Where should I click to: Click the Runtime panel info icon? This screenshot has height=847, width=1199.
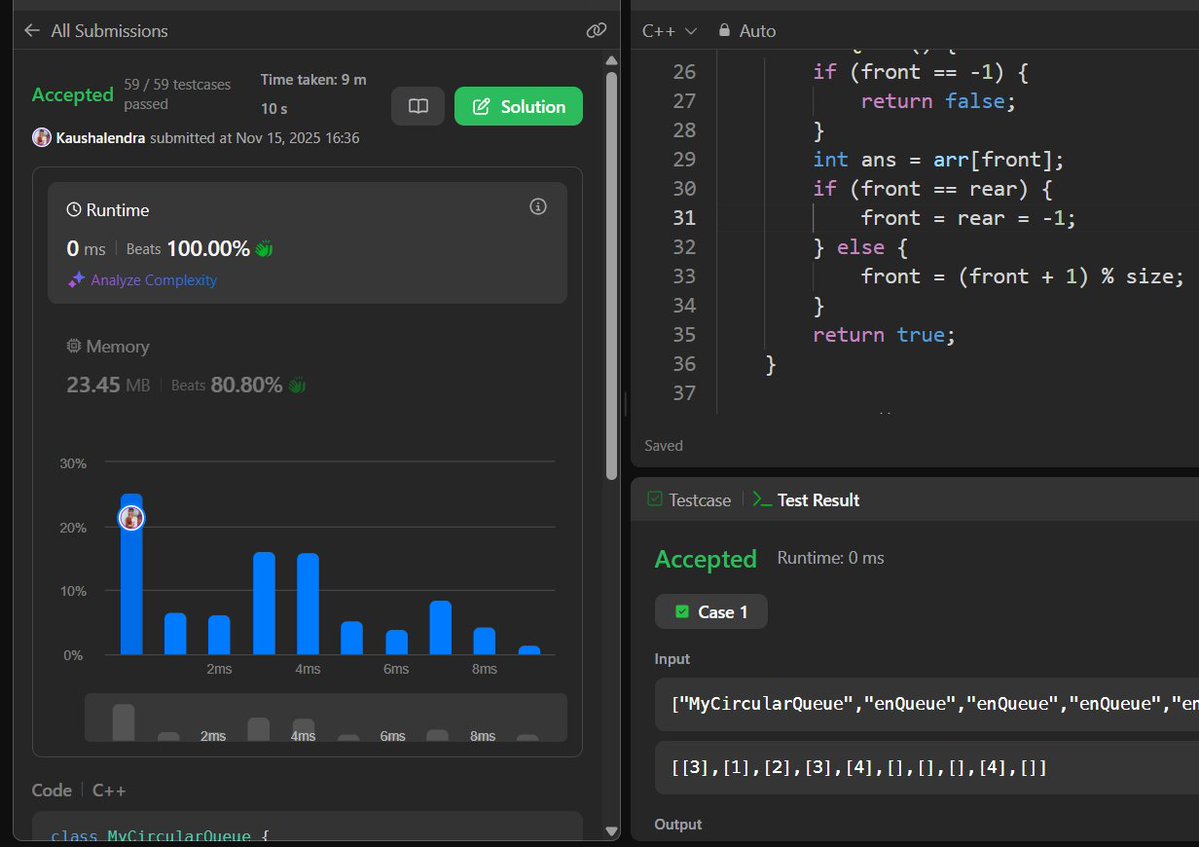[537, 206]
